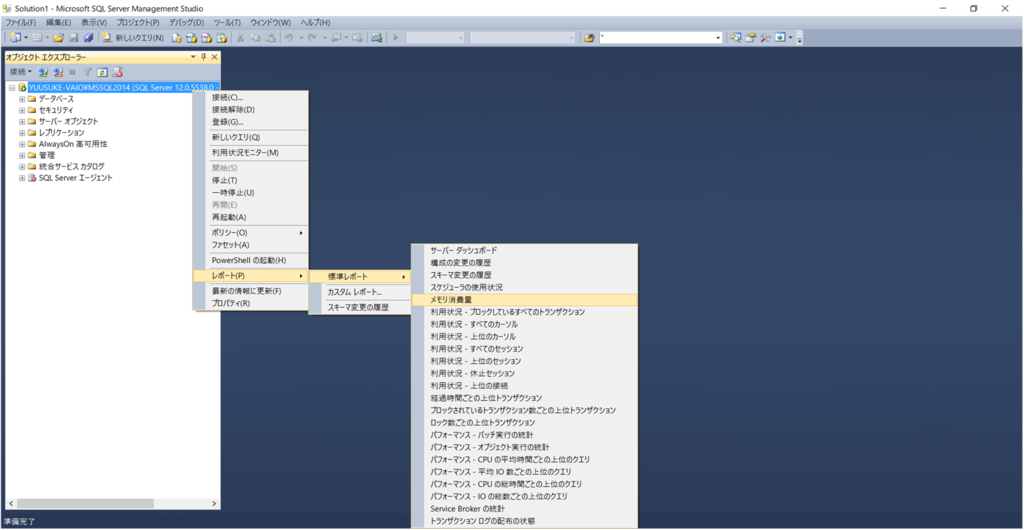1024x530 pixels.
Task: Choose カスタム レポート... submenu item
Action: pyautogui.click(x=360, y=292)
